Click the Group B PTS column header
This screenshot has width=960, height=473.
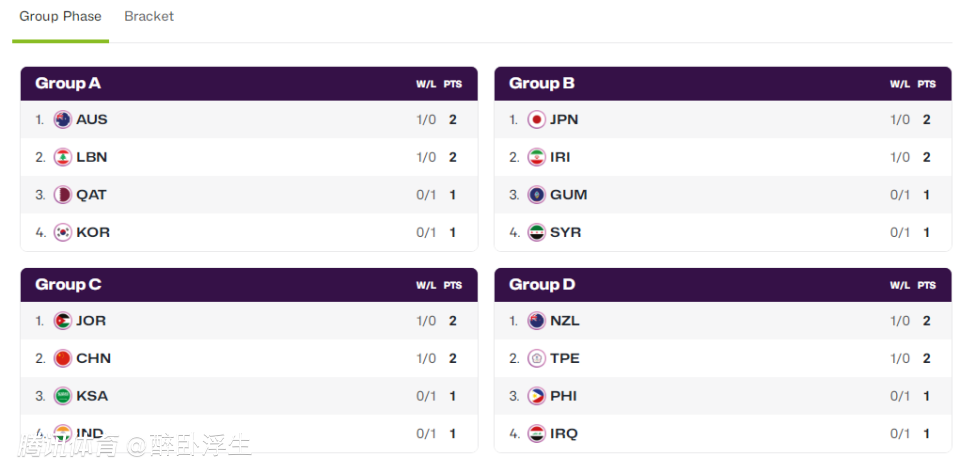coord(927,84)
